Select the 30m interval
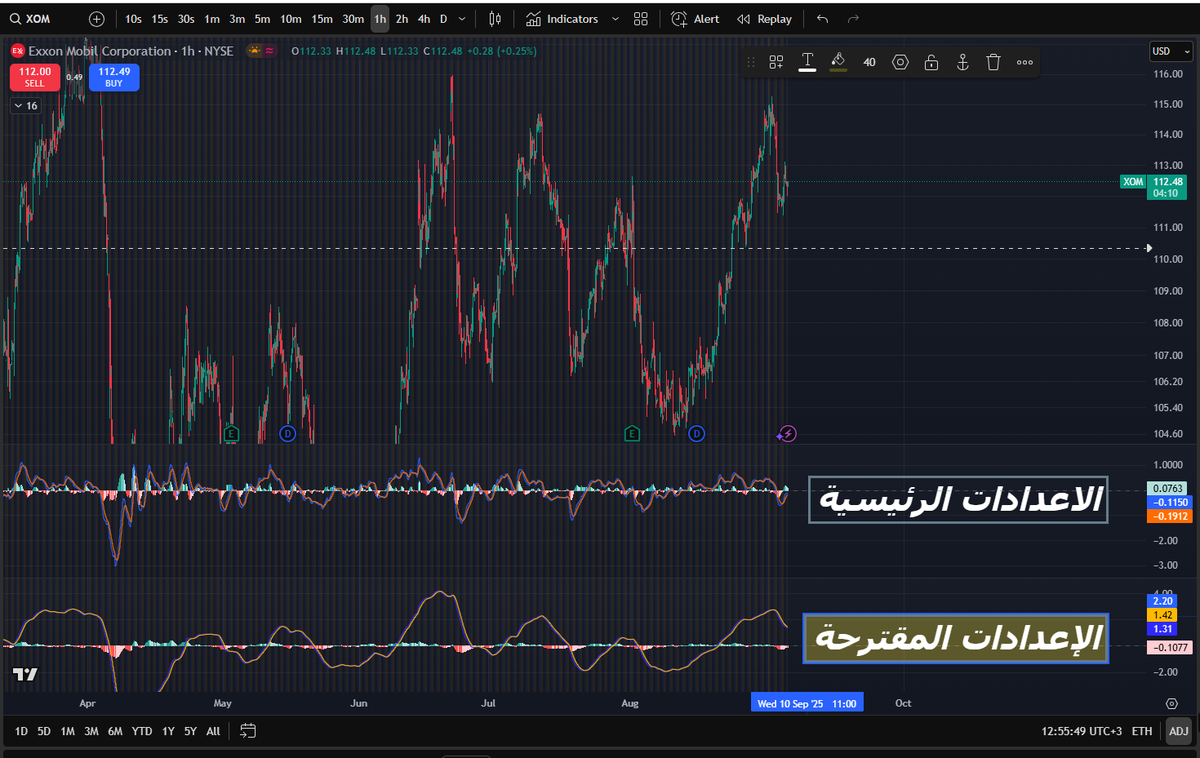Viewport: 1200px width, 758px height. 353,19
